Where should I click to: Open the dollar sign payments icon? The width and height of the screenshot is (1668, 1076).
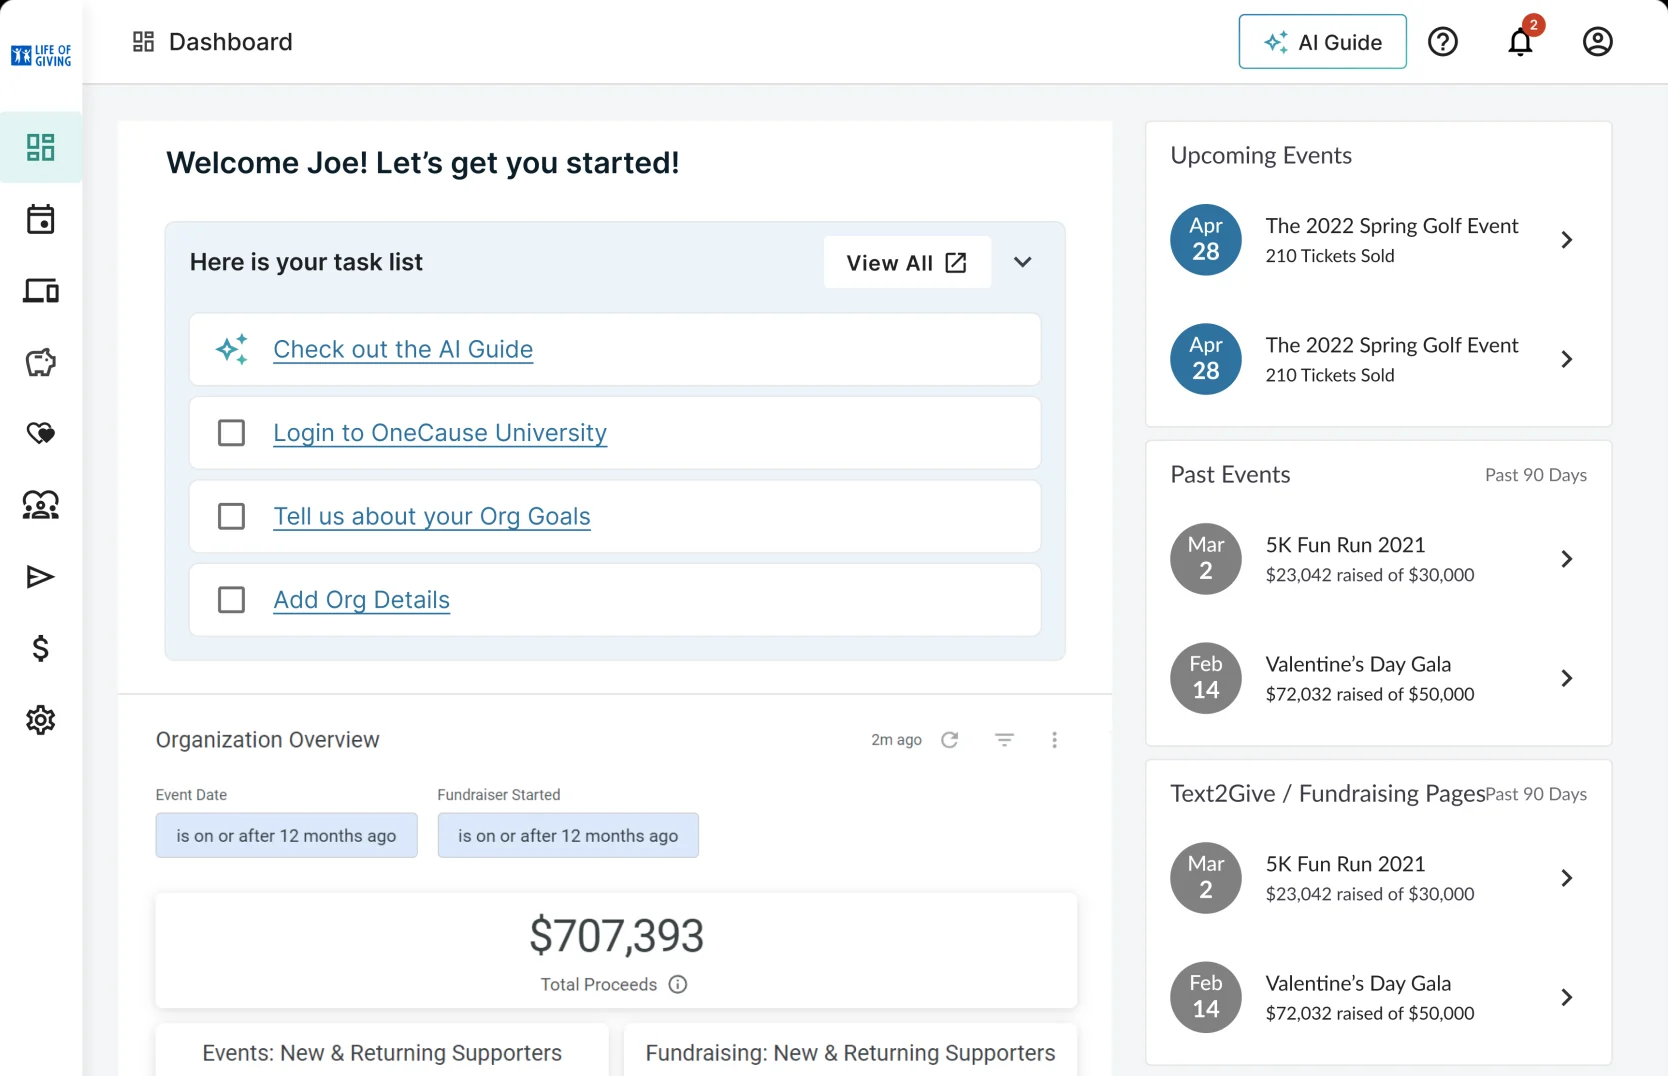[41, 648]
